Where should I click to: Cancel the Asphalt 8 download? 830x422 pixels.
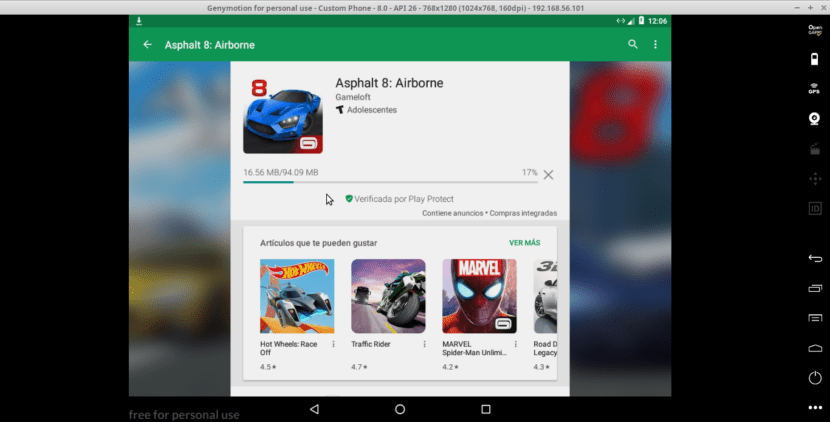(x=548, y=175)
